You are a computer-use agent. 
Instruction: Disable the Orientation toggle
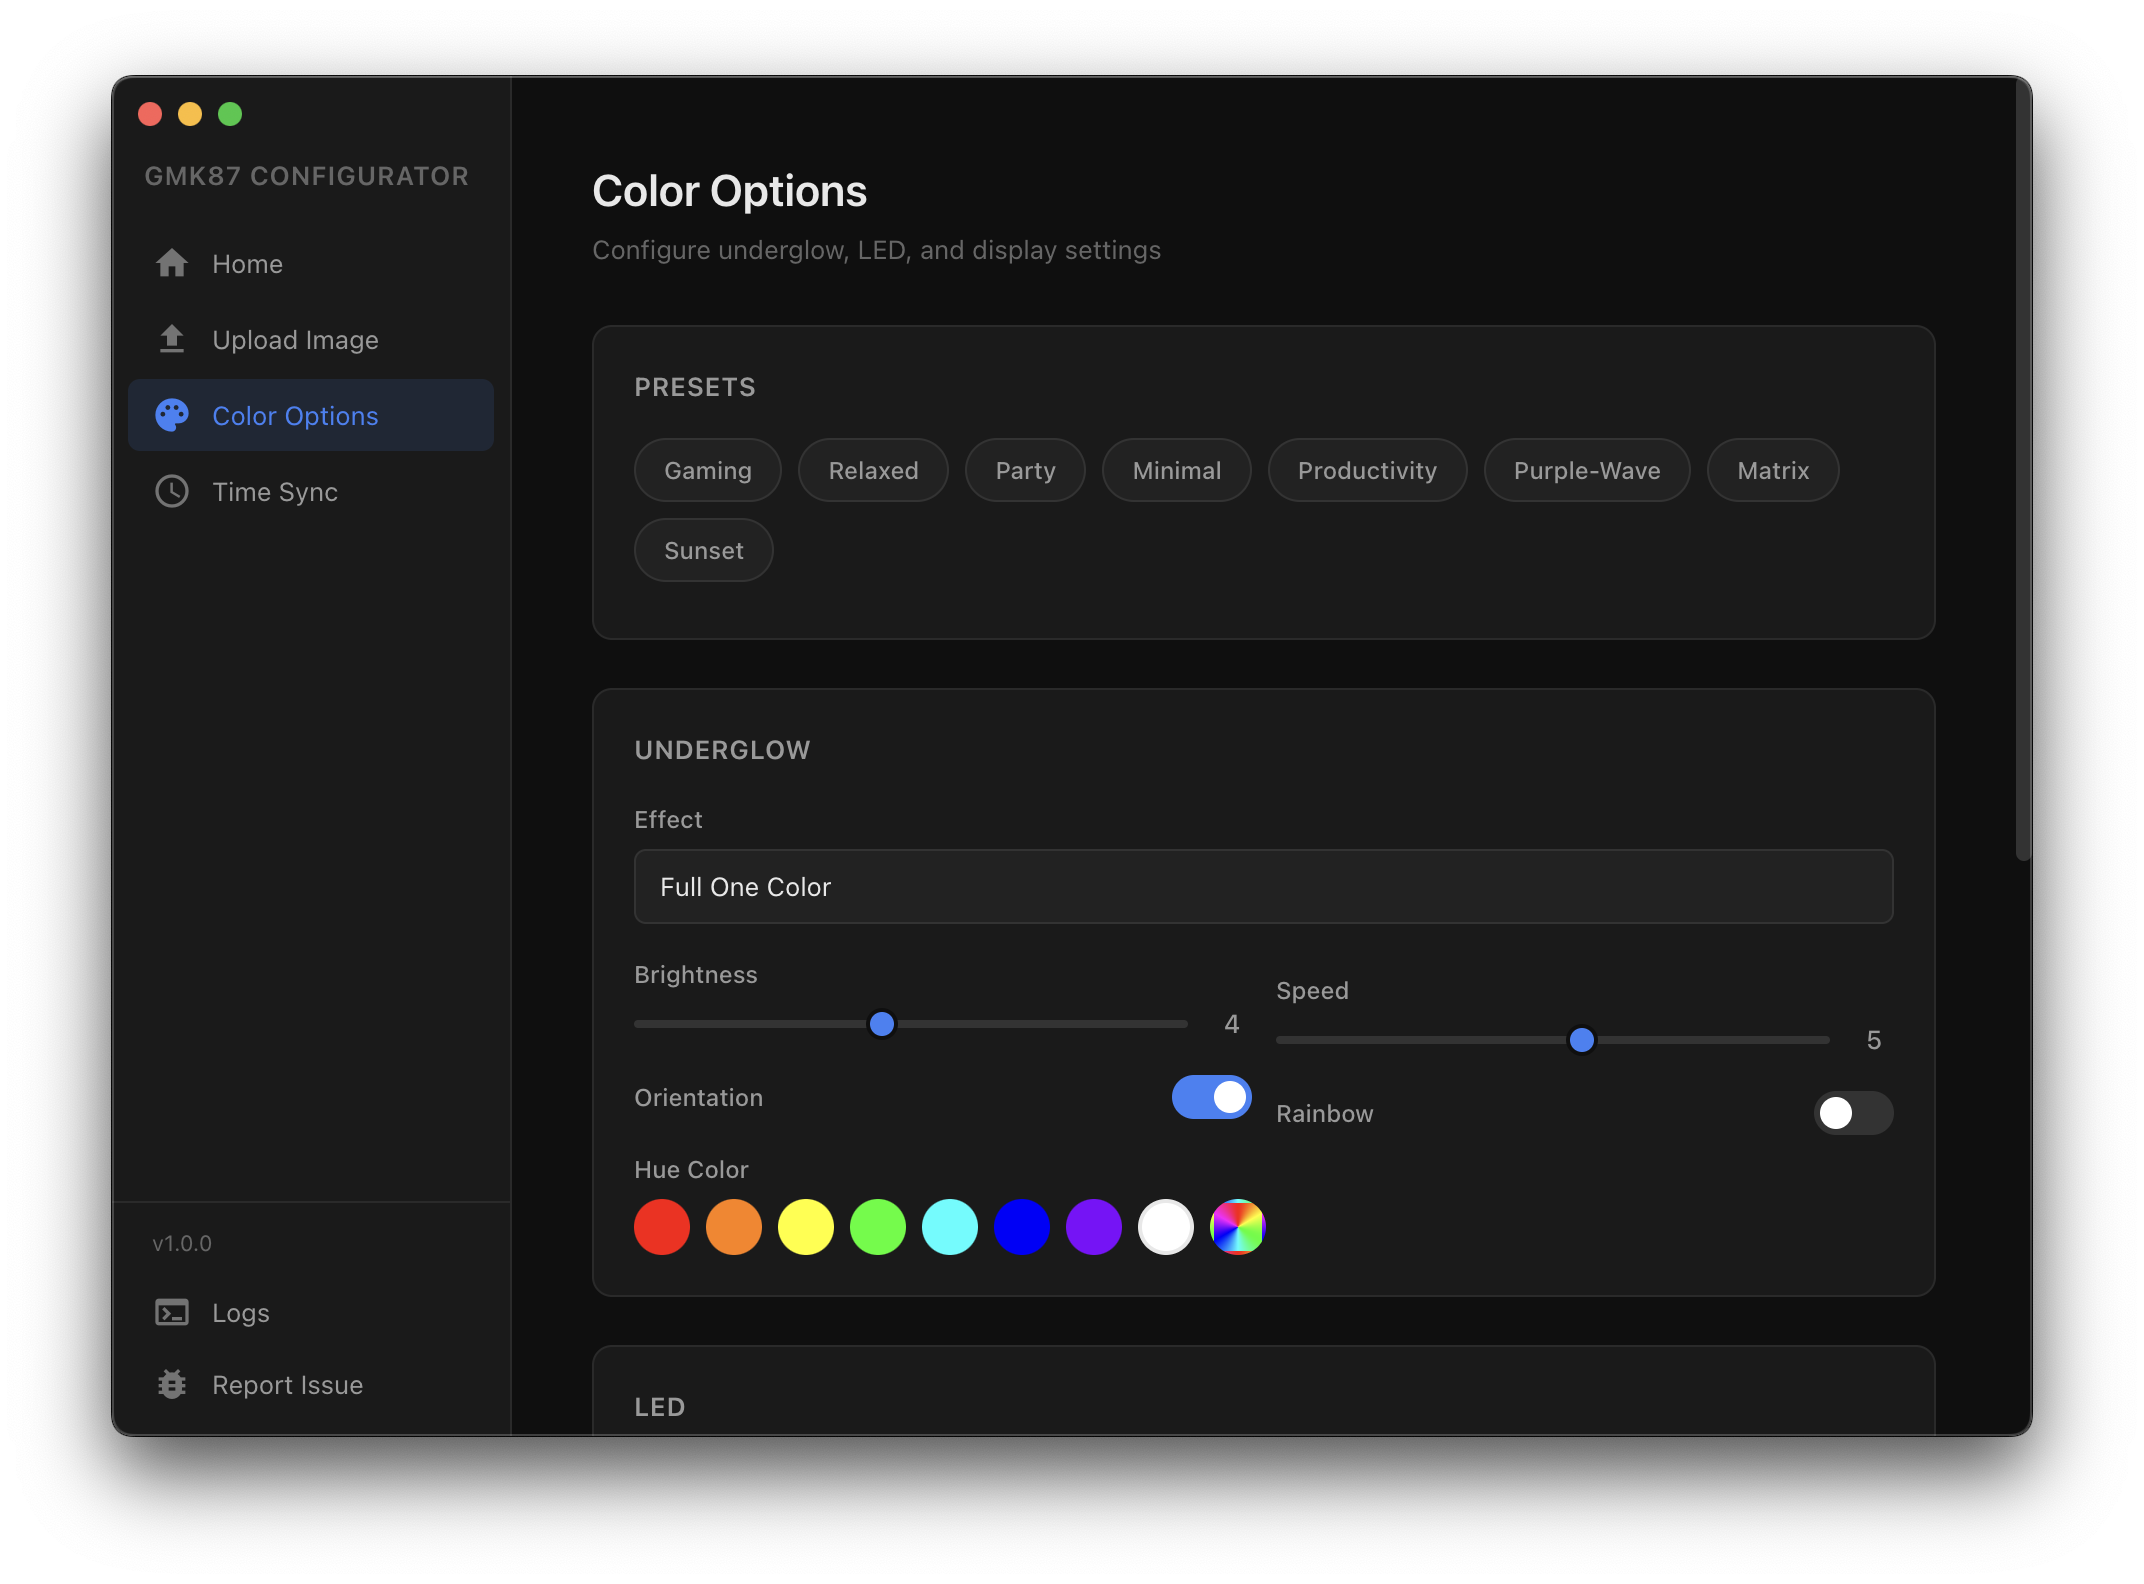coord(1211,1097)
